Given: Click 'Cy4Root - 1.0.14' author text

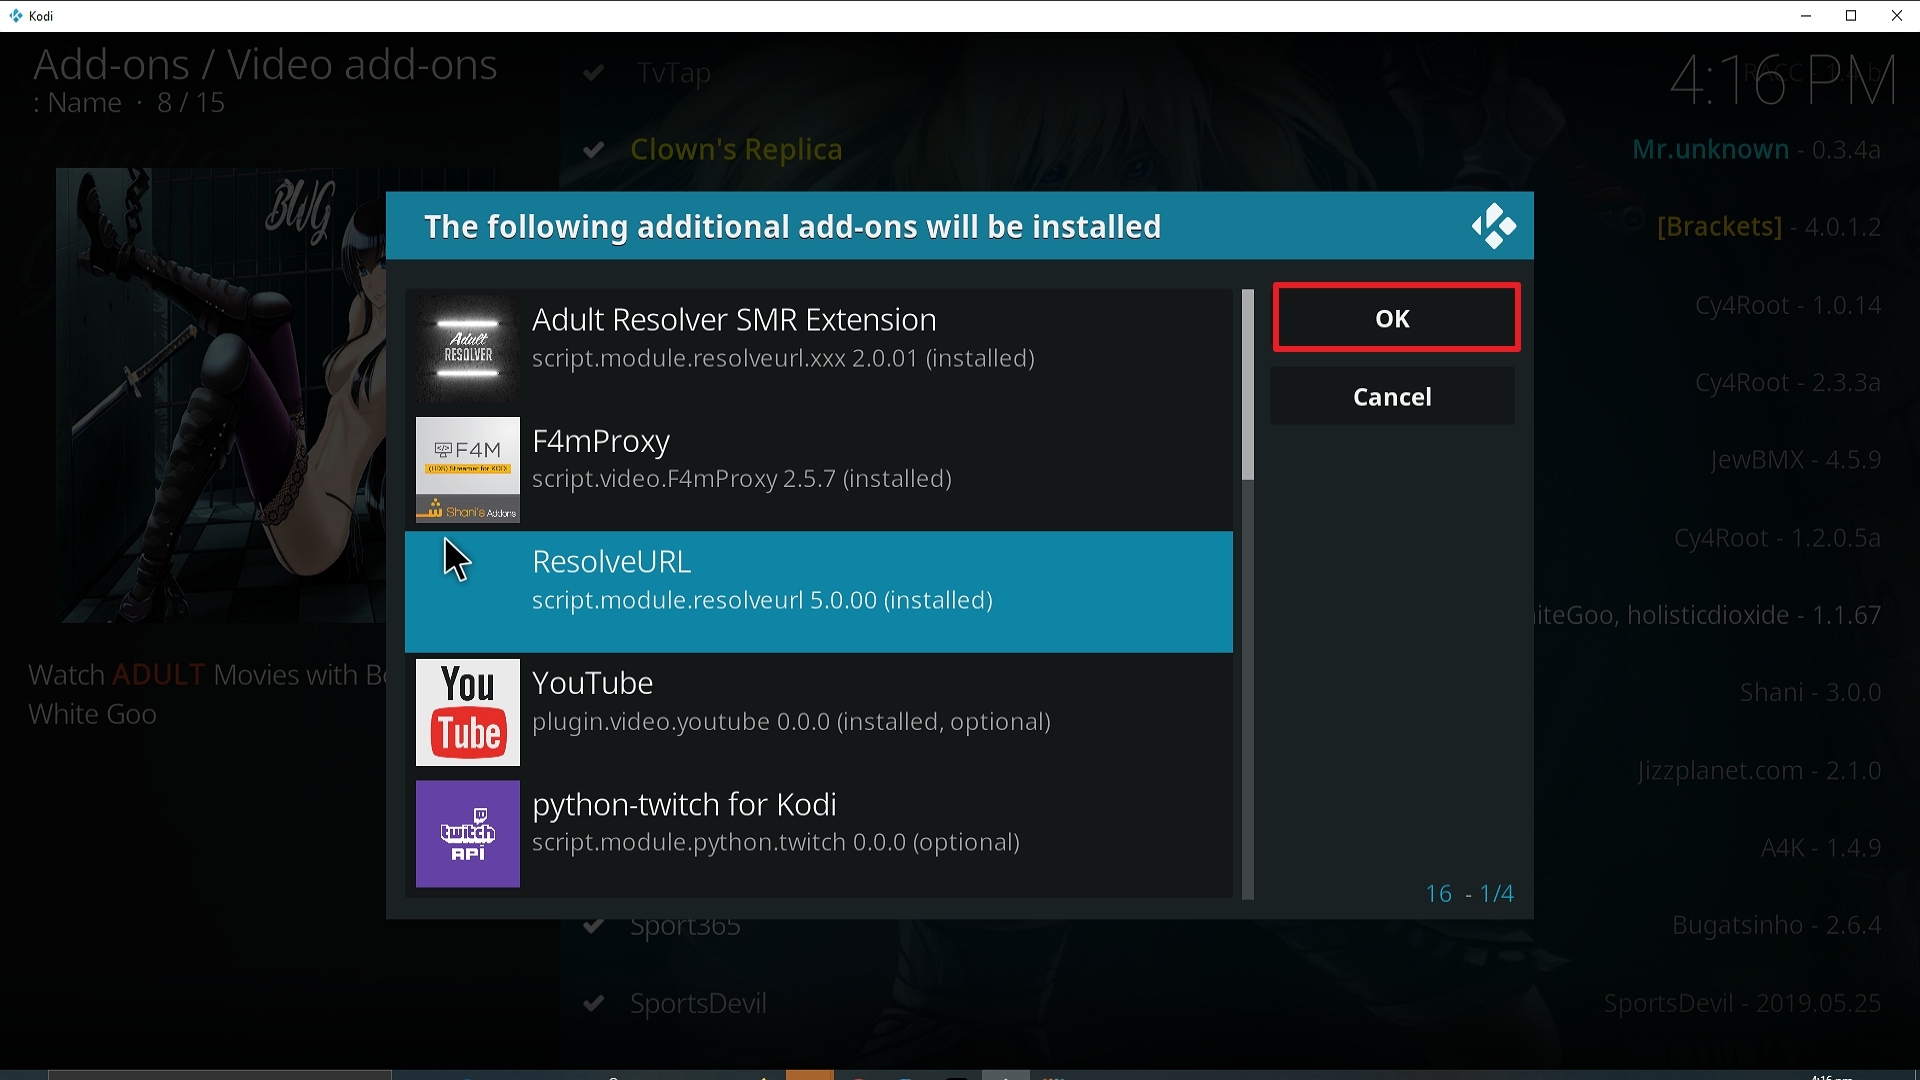Looking at the screenshot, I should tap(1788, 305).
